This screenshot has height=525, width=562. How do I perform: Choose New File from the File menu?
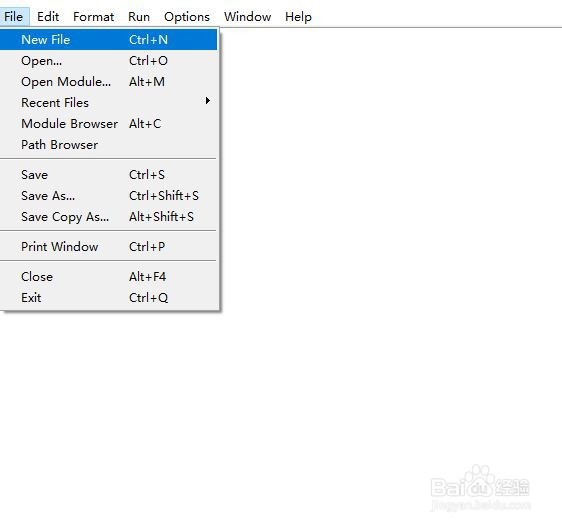click(108, 39)
